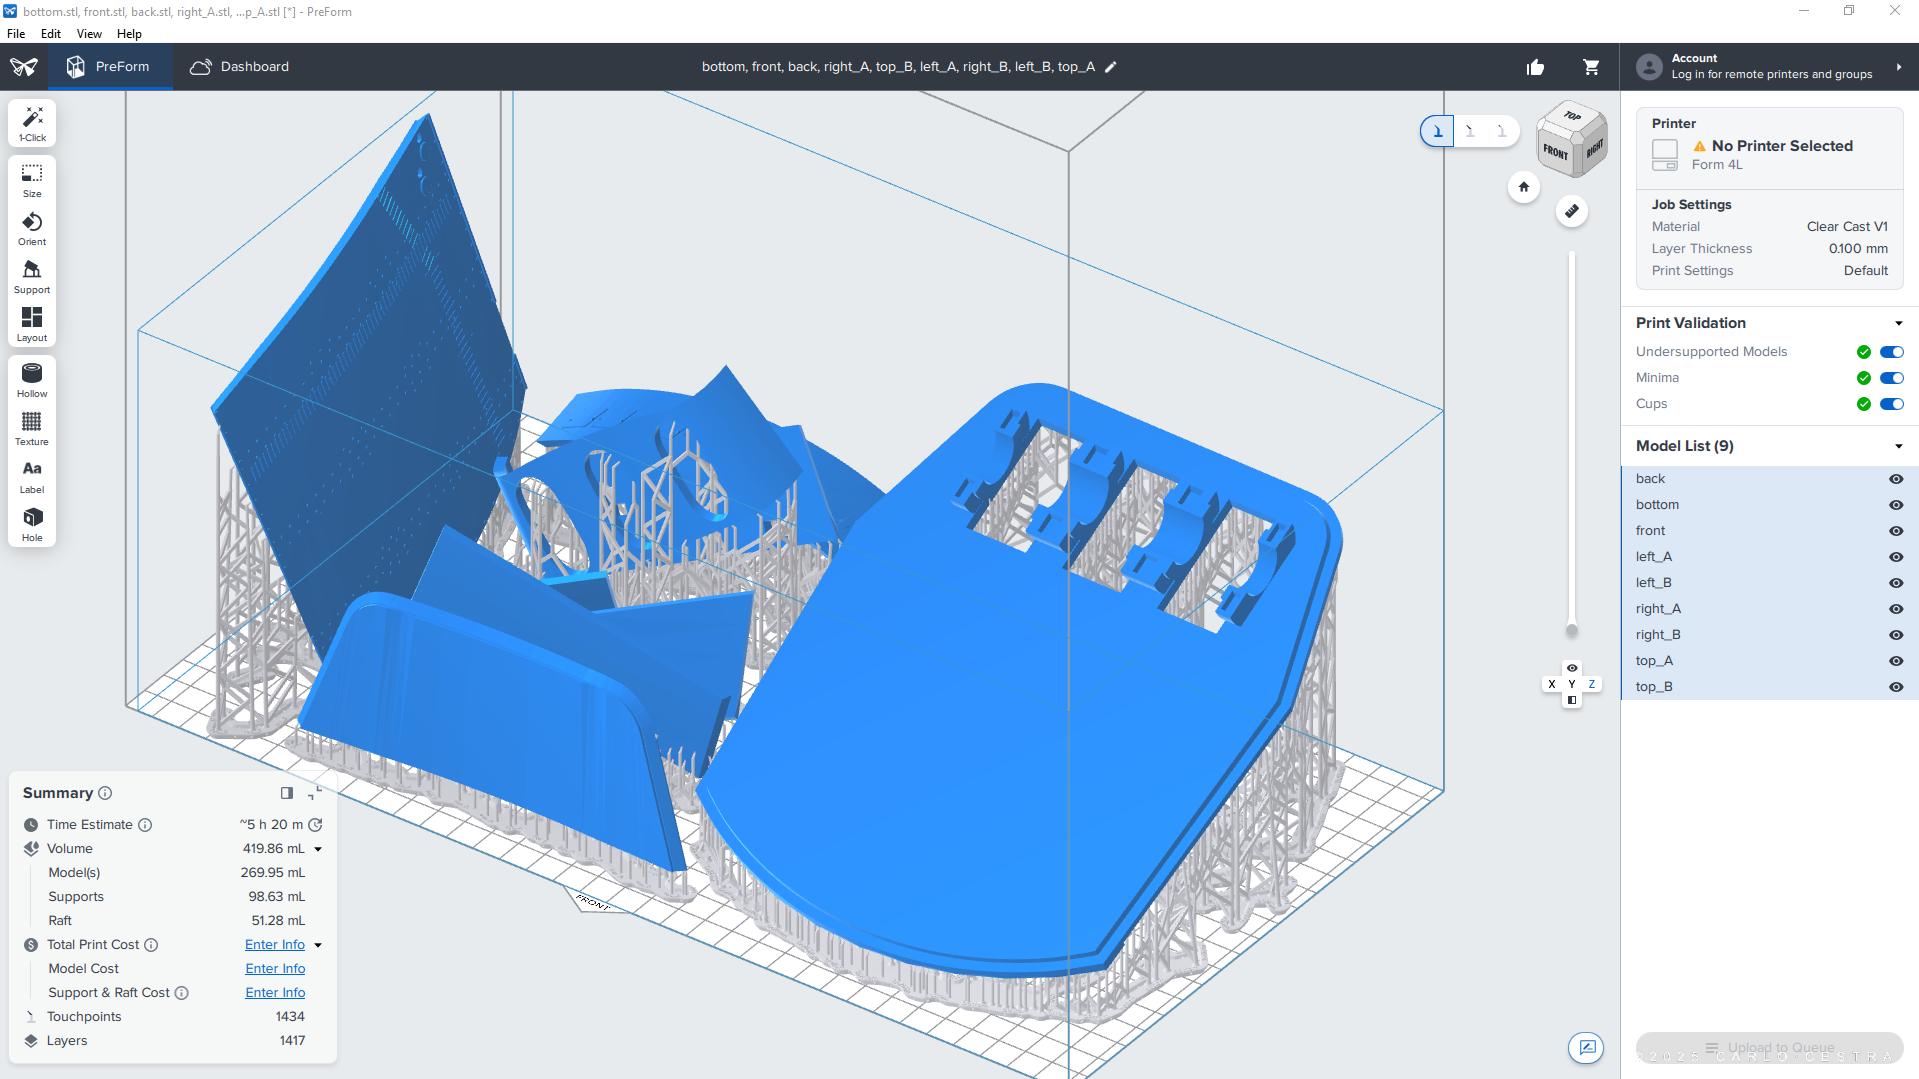The height and width of the screenshot is (1079, 1919).
Task: Select right_A in the model list
Action: pos(1658,609)
